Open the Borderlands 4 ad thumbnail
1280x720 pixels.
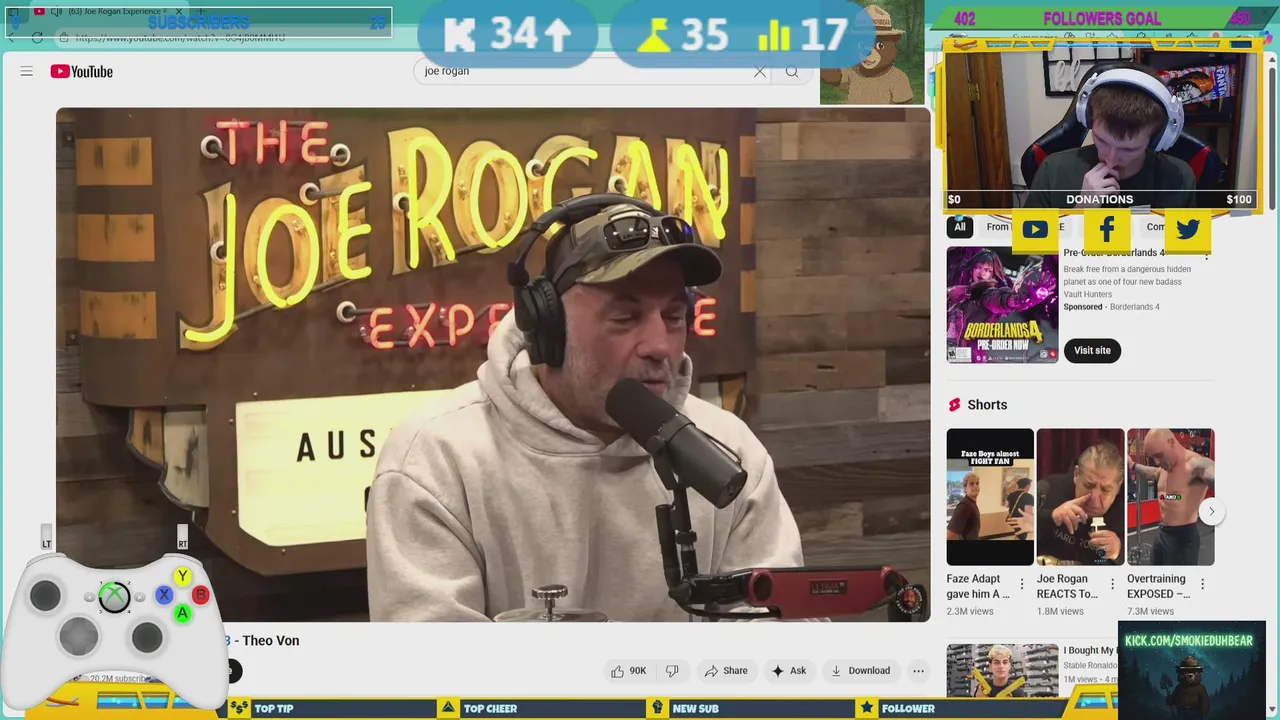1002,305
